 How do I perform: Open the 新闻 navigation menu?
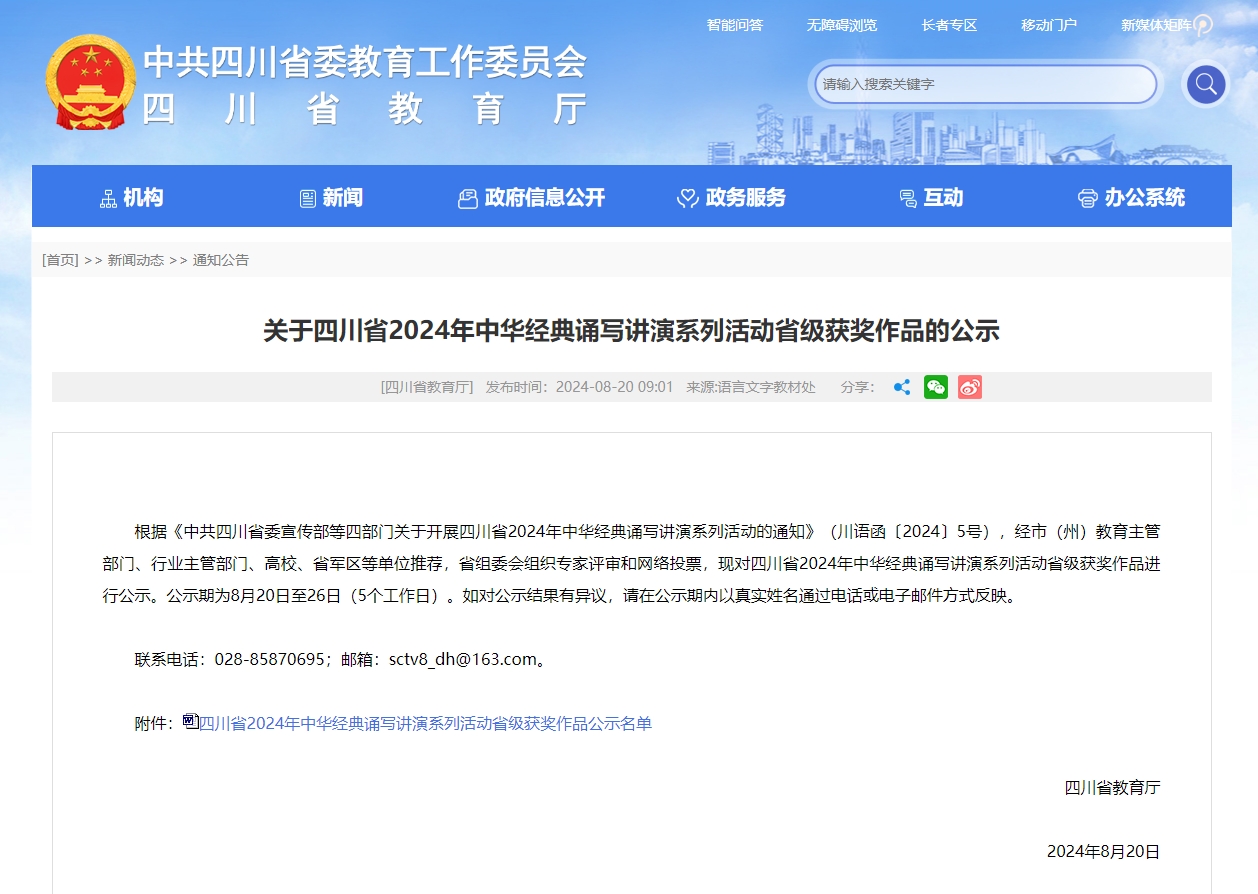click(331, 198)
